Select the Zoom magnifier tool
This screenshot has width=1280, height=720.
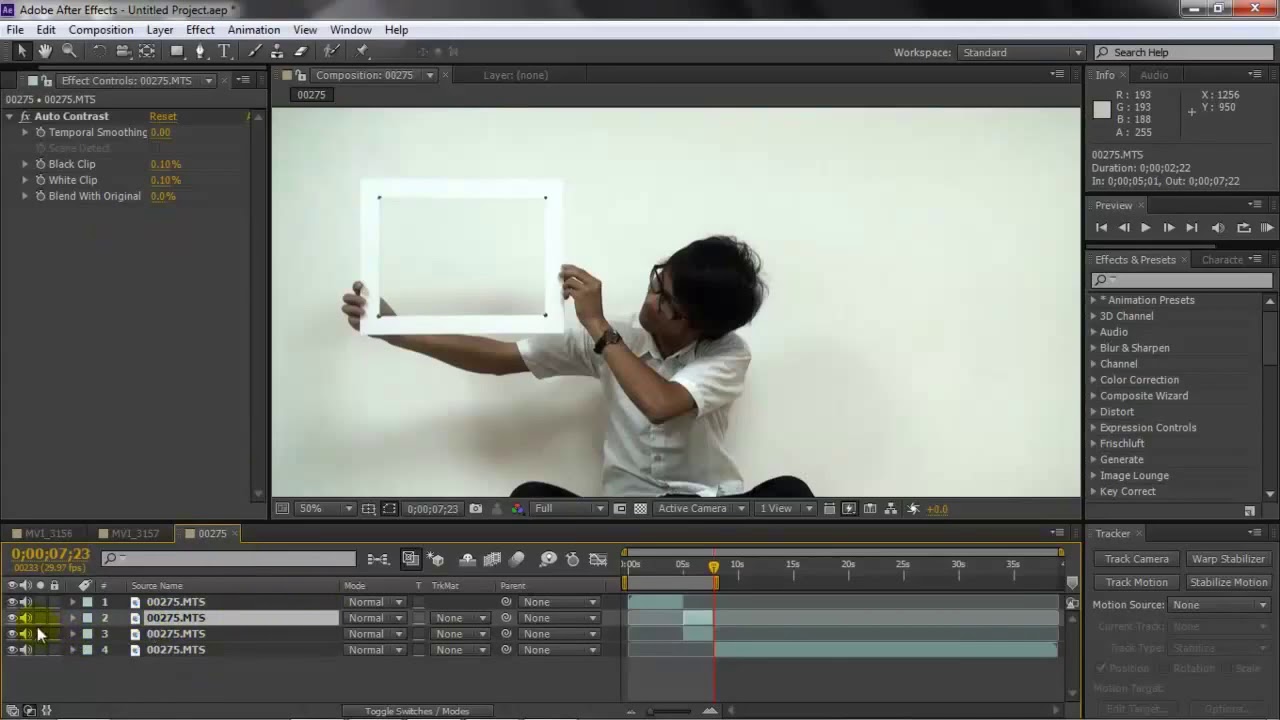[69, 52]
